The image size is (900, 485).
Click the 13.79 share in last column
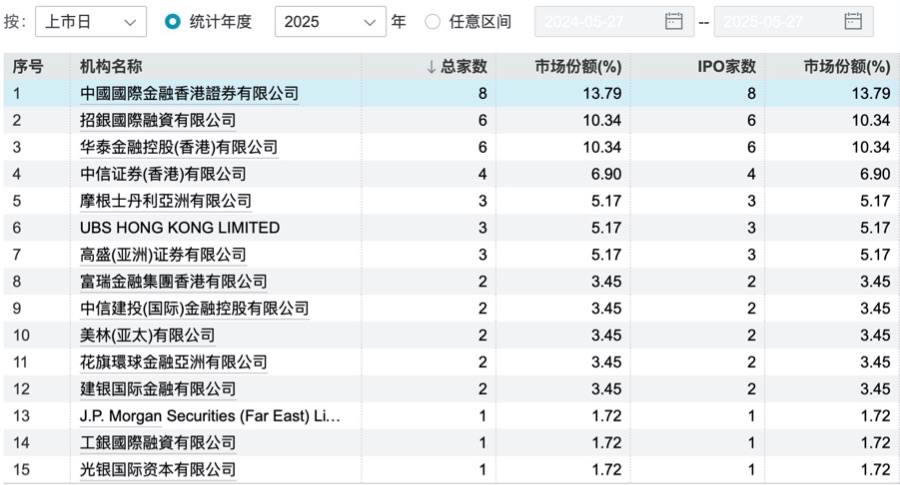pyautogui.click(x=871, y=94)
